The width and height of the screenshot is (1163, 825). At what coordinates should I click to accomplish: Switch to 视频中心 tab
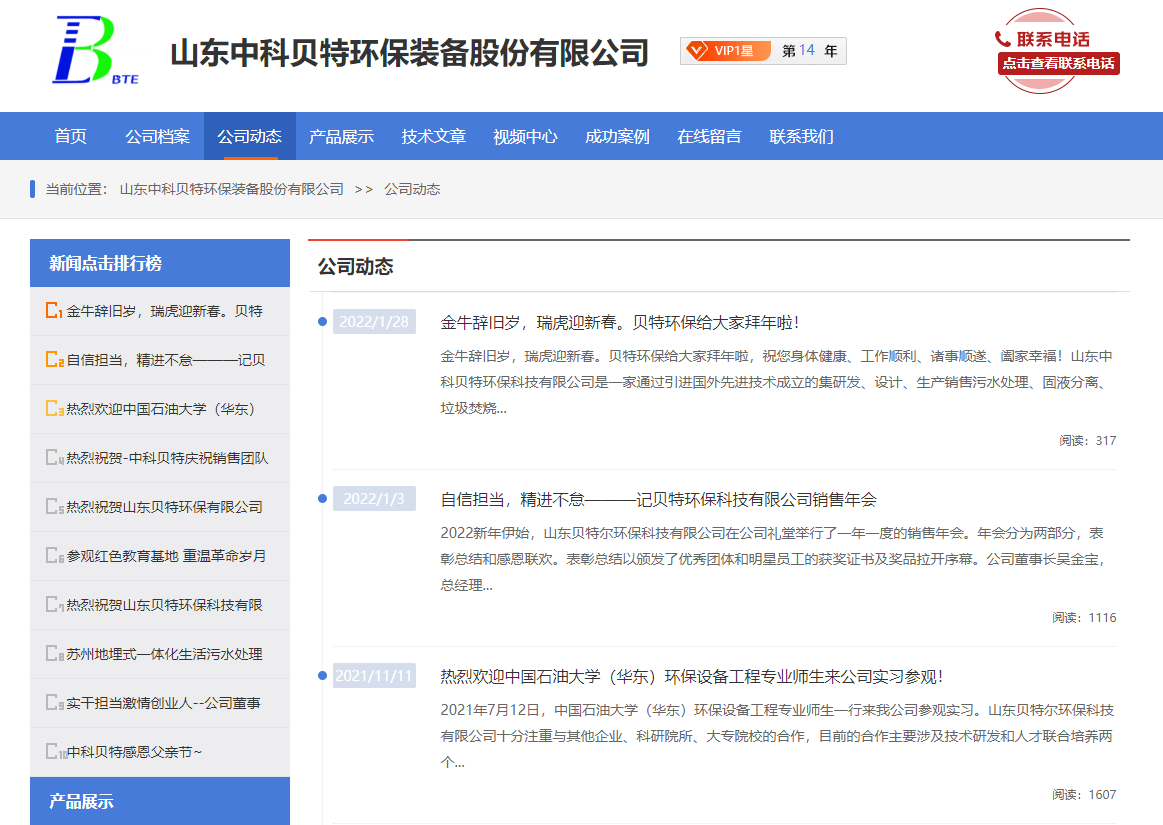525,137
